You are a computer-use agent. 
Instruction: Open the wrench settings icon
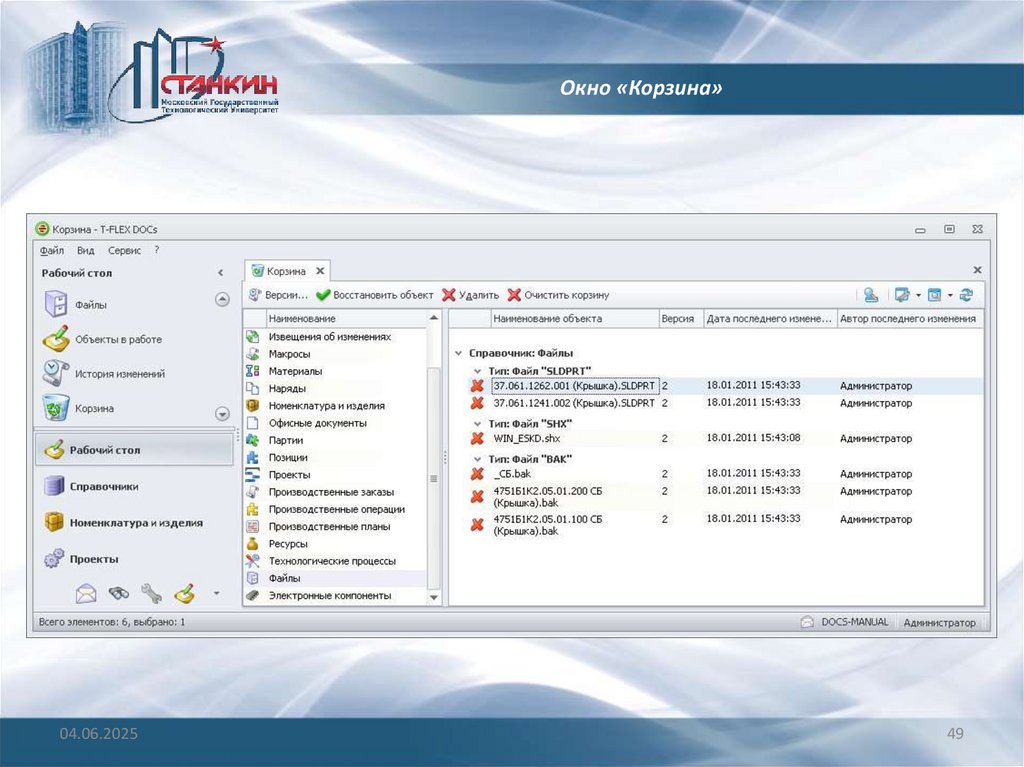click(x=152, y=593)
